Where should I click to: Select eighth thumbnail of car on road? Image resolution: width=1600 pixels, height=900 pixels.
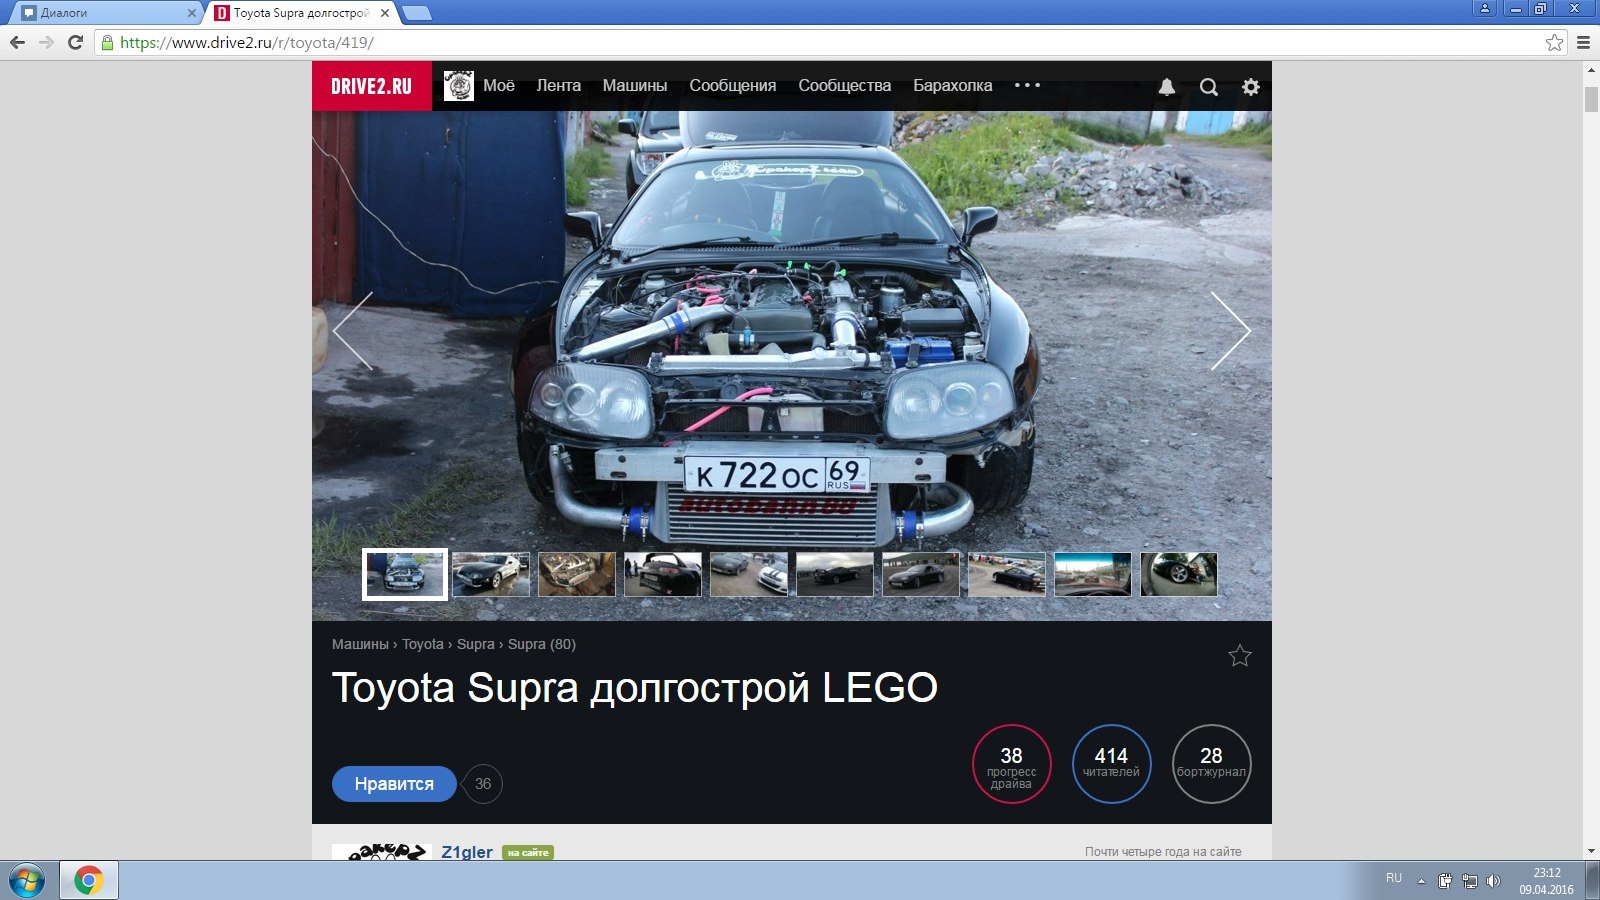click(1007, 575)
